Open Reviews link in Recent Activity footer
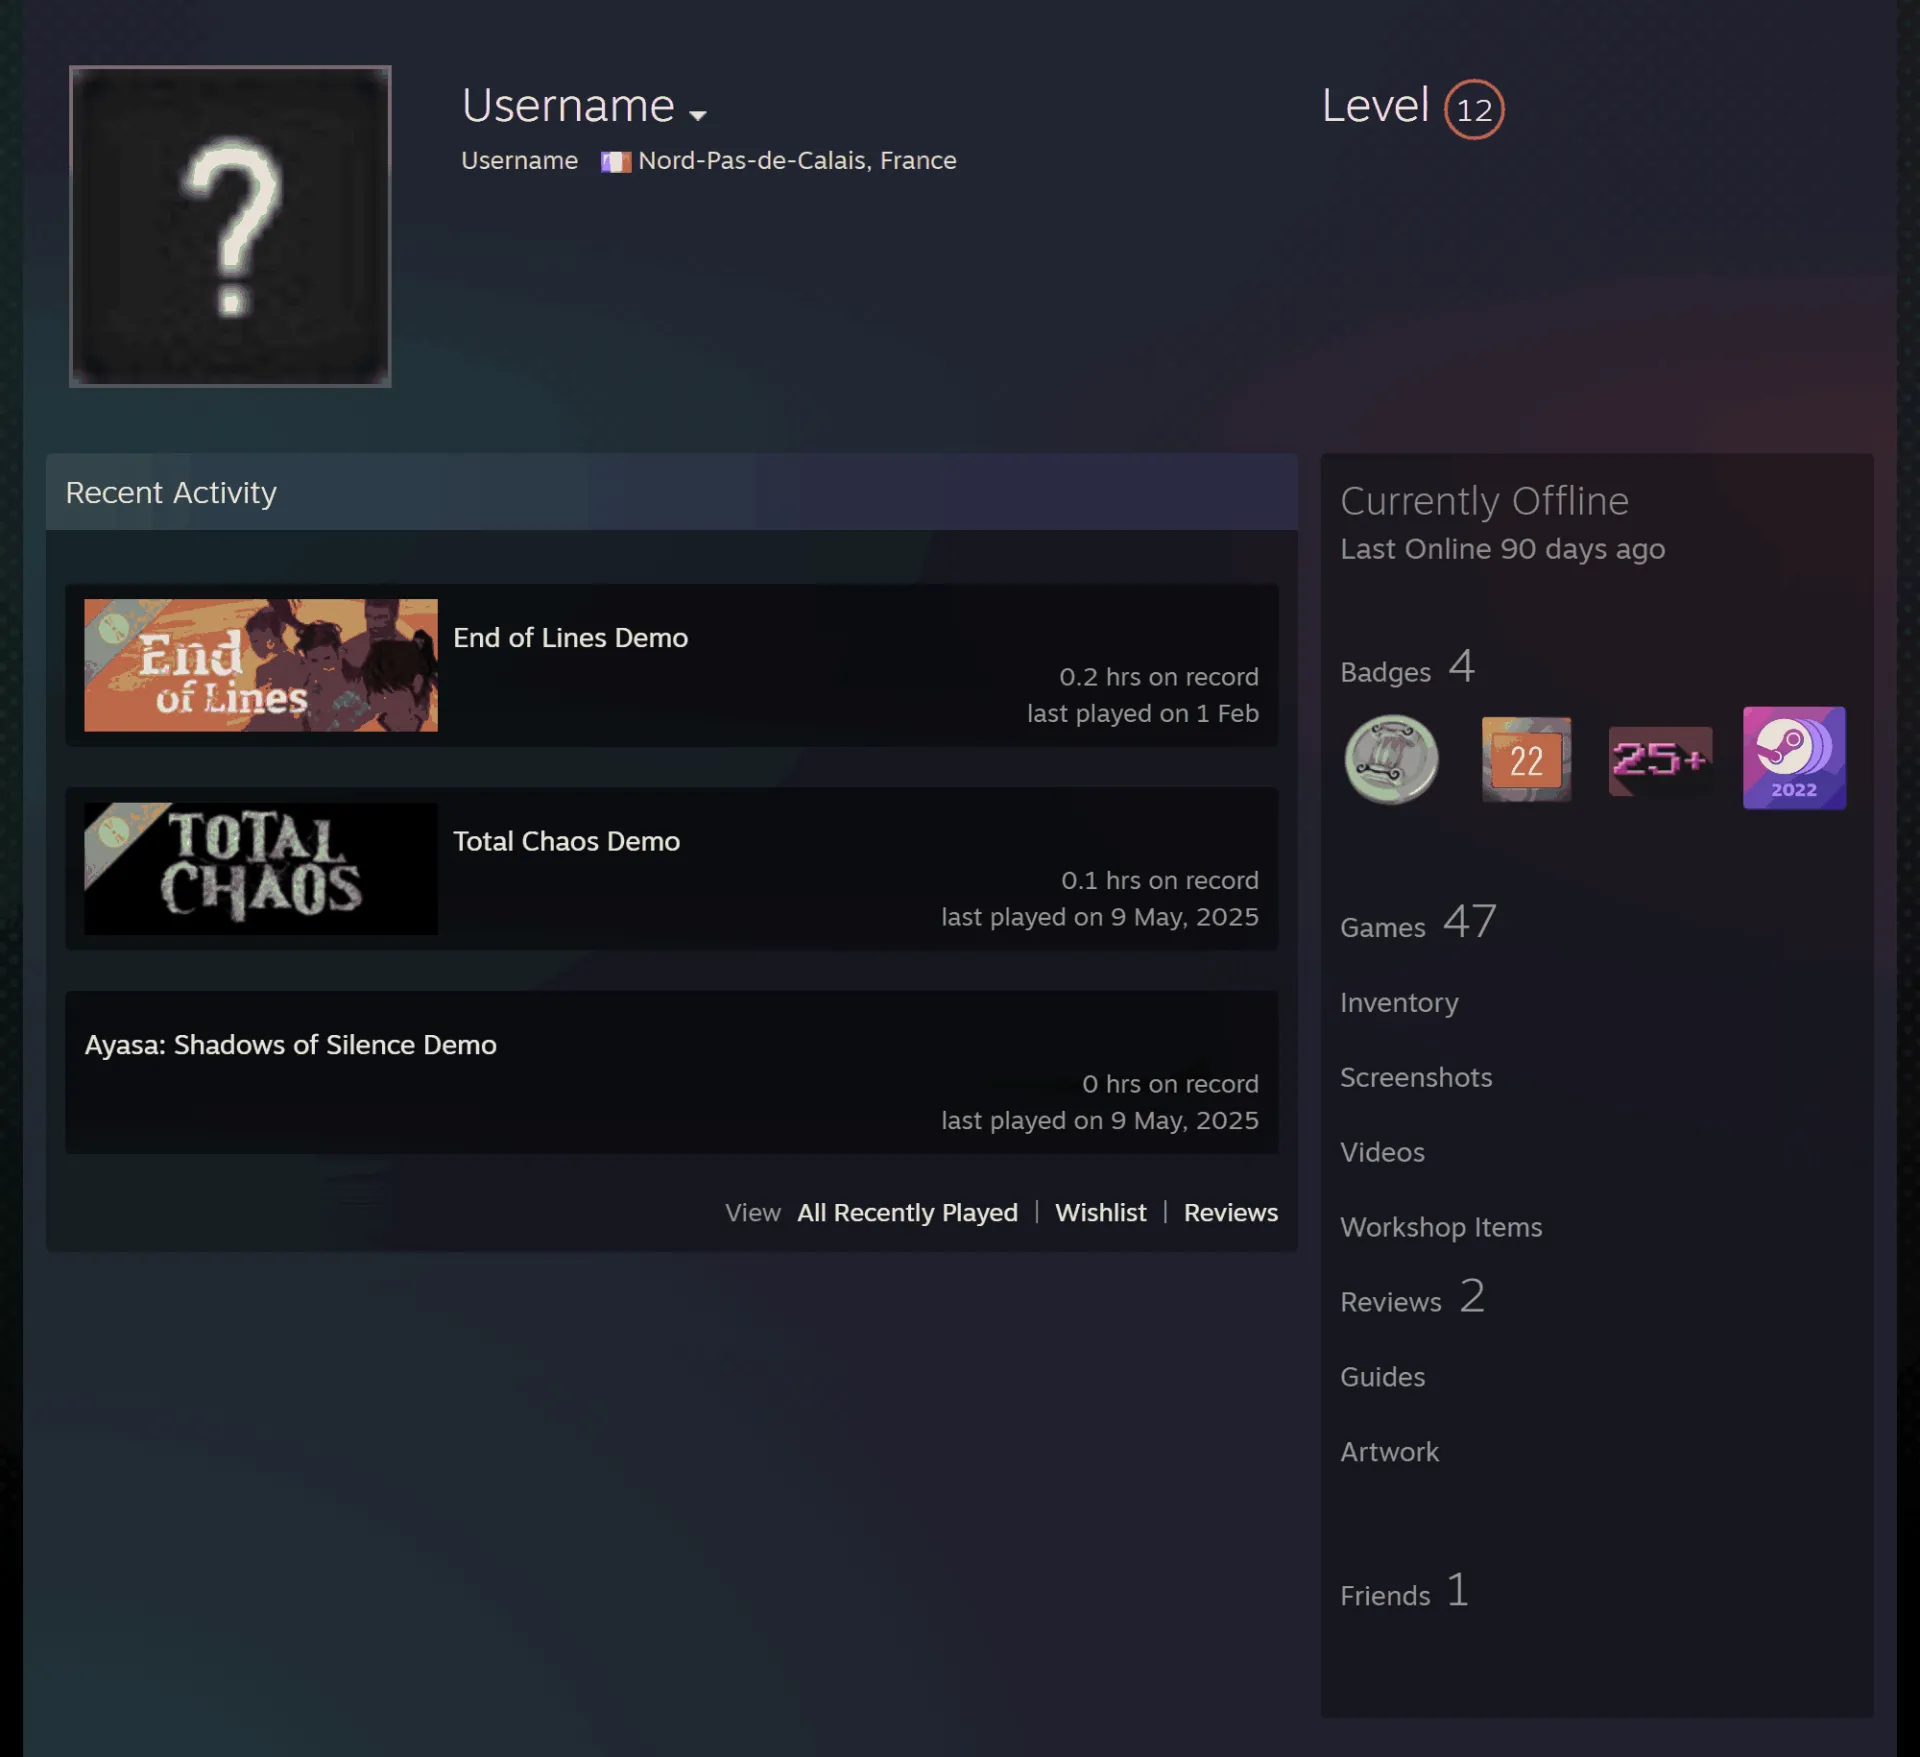Screen dimensions: 1920x1757 pos(1230,1213)
